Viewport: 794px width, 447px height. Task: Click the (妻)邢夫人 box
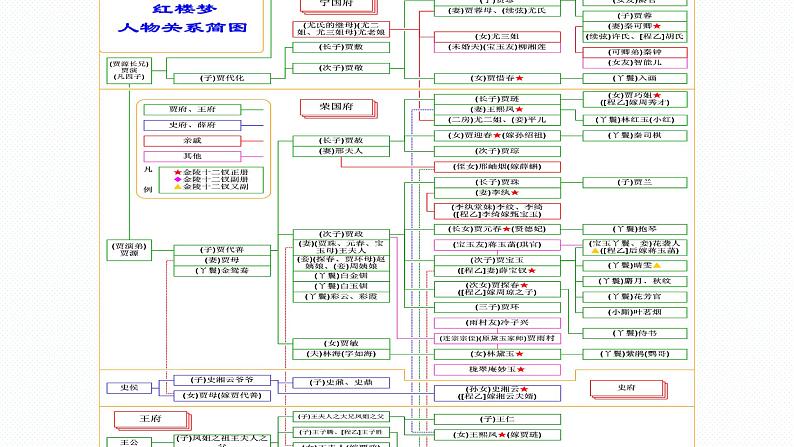[x=341, y=151]
